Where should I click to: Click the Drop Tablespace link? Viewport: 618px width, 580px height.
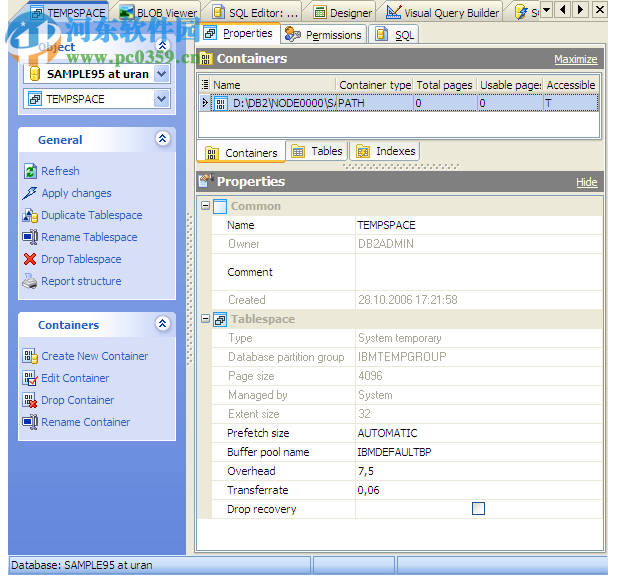pos(81,259)
